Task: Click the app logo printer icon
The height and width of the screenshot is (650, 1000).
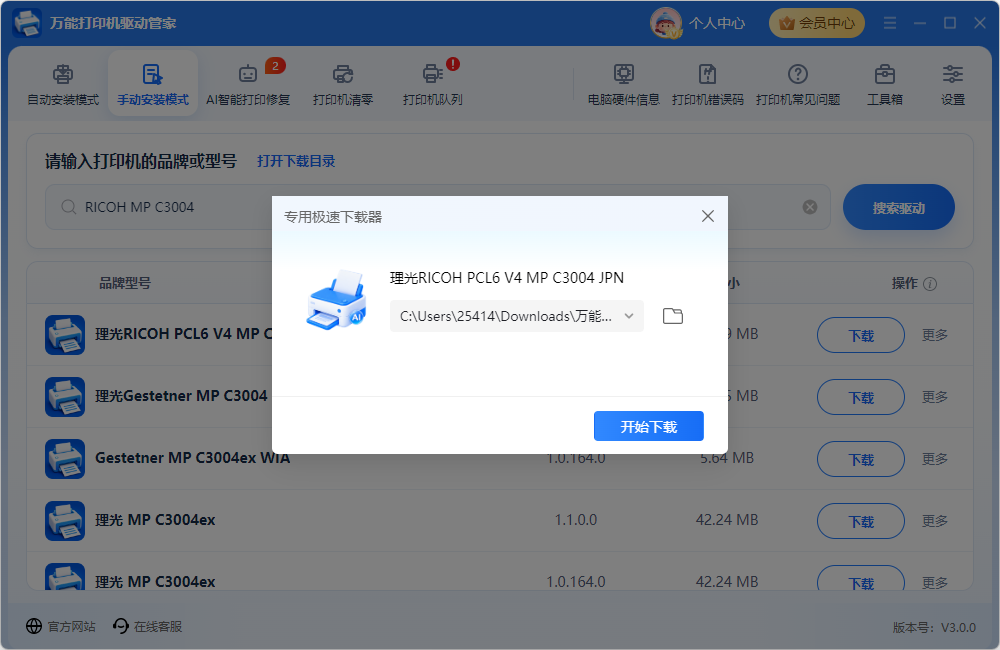Action: pos(27,23)
